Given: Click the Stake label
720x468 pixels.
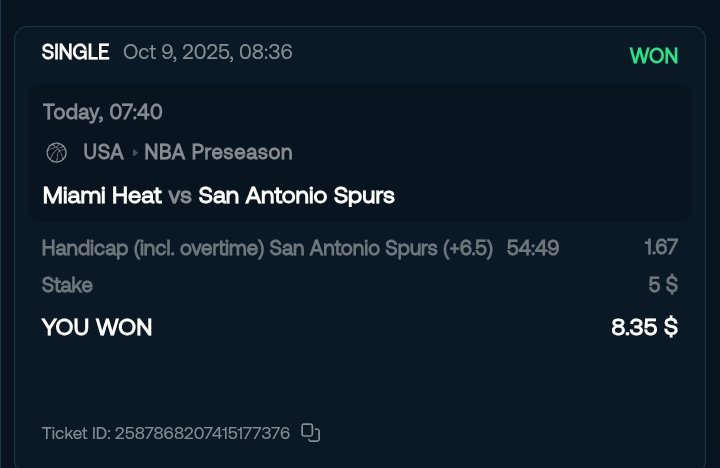Looking at the screenshot, I should (67, 285).
